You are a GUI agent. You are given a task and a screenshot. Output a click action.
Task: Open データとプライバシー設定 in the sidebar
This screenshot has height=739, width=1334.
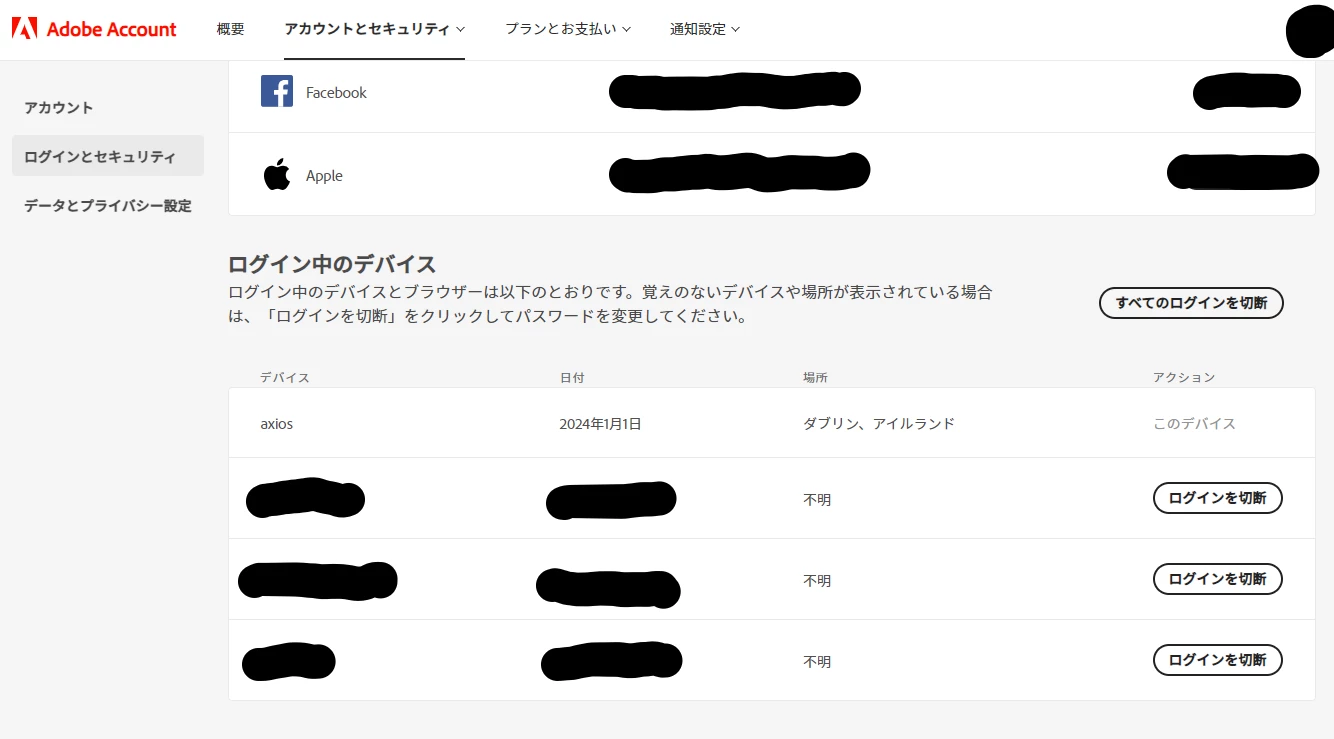(108, 205)
